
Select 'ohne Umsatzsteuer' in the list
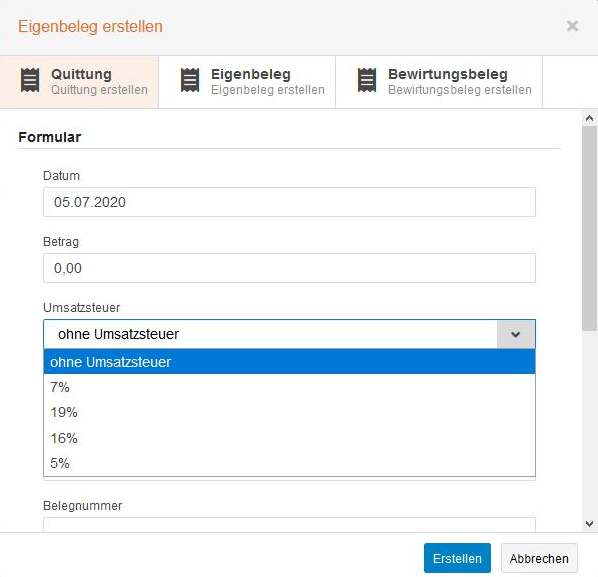click(x=289, y=362)
